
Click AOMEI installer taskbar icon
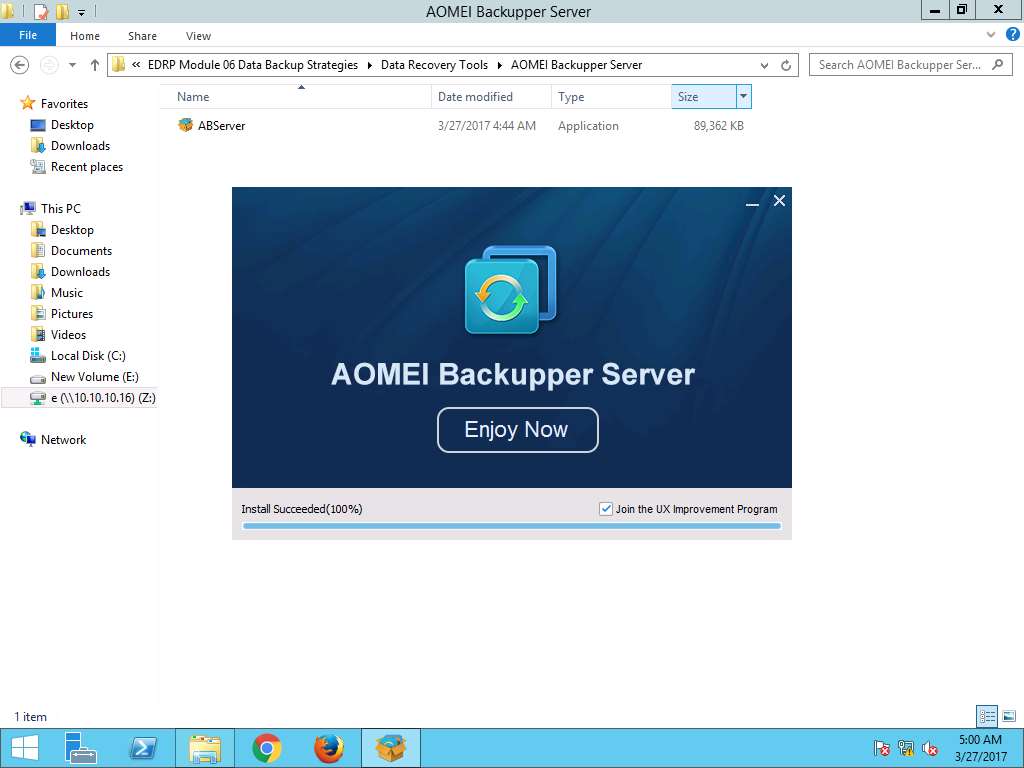coord(391,748)
